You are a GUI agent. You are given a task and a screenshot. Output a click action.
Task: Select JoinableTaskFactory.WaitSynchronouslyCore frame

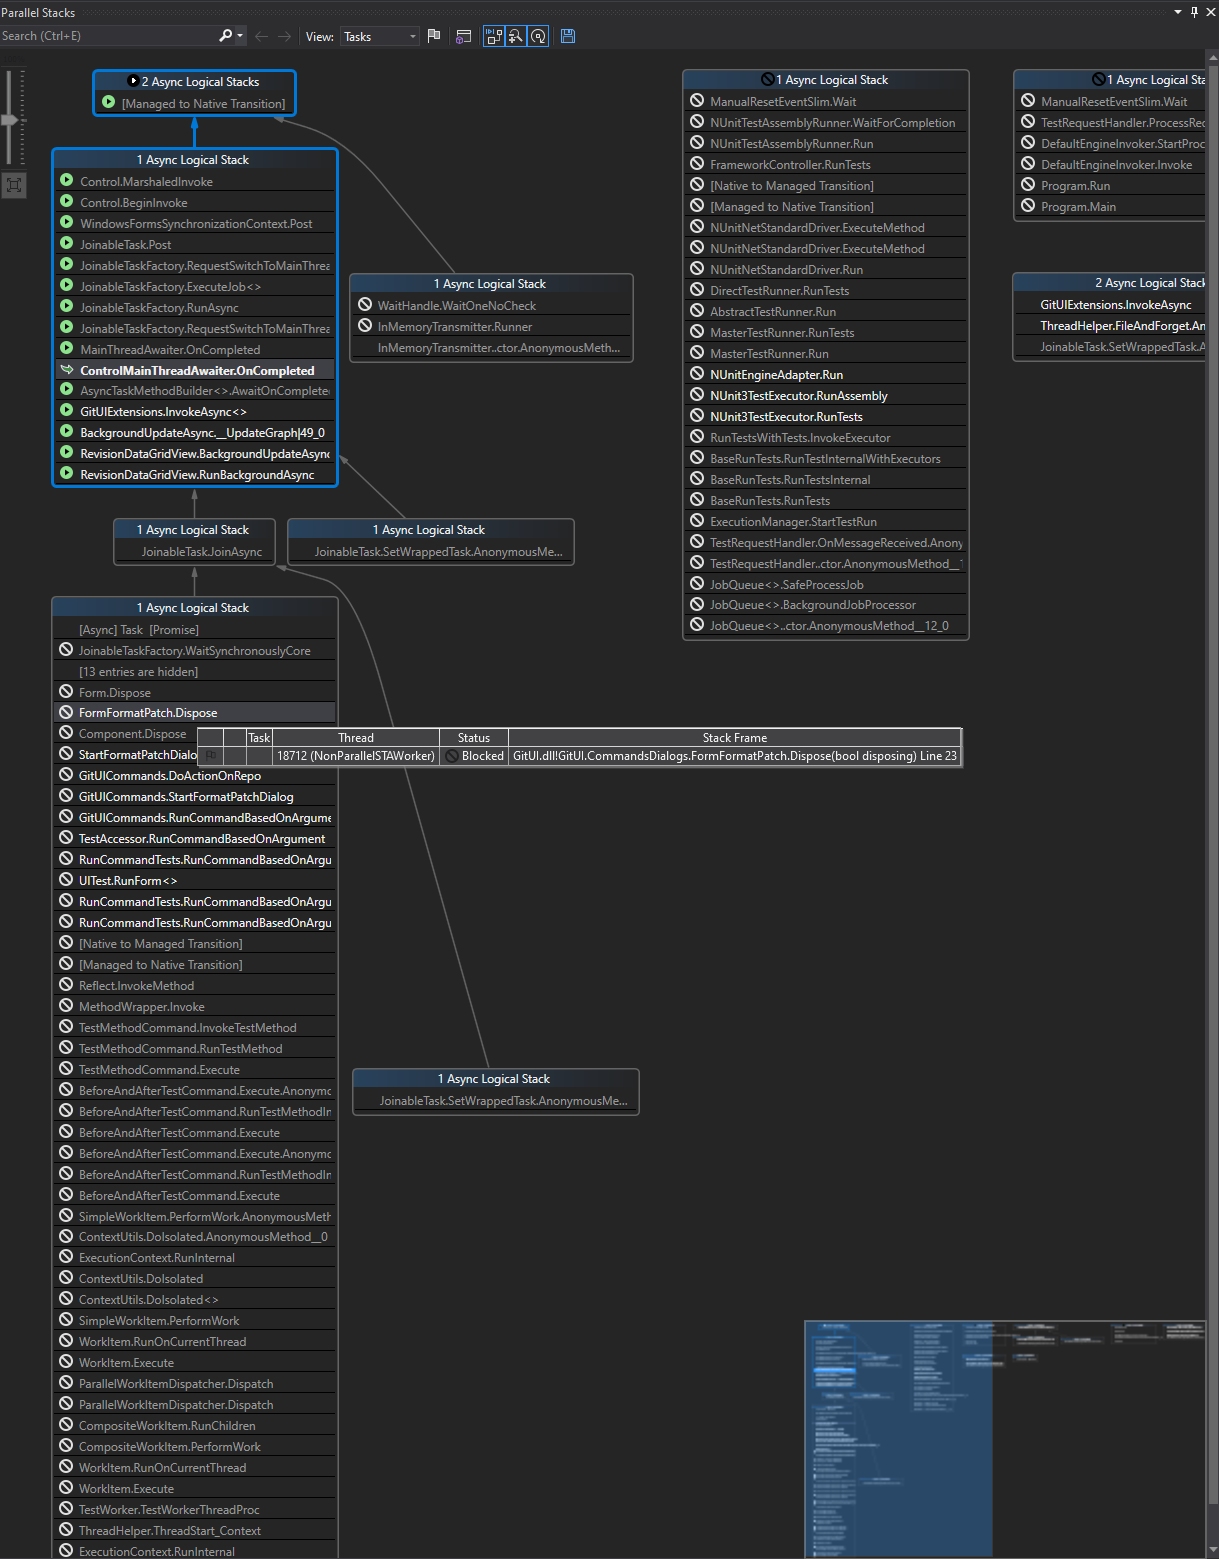tap(195, 651)
